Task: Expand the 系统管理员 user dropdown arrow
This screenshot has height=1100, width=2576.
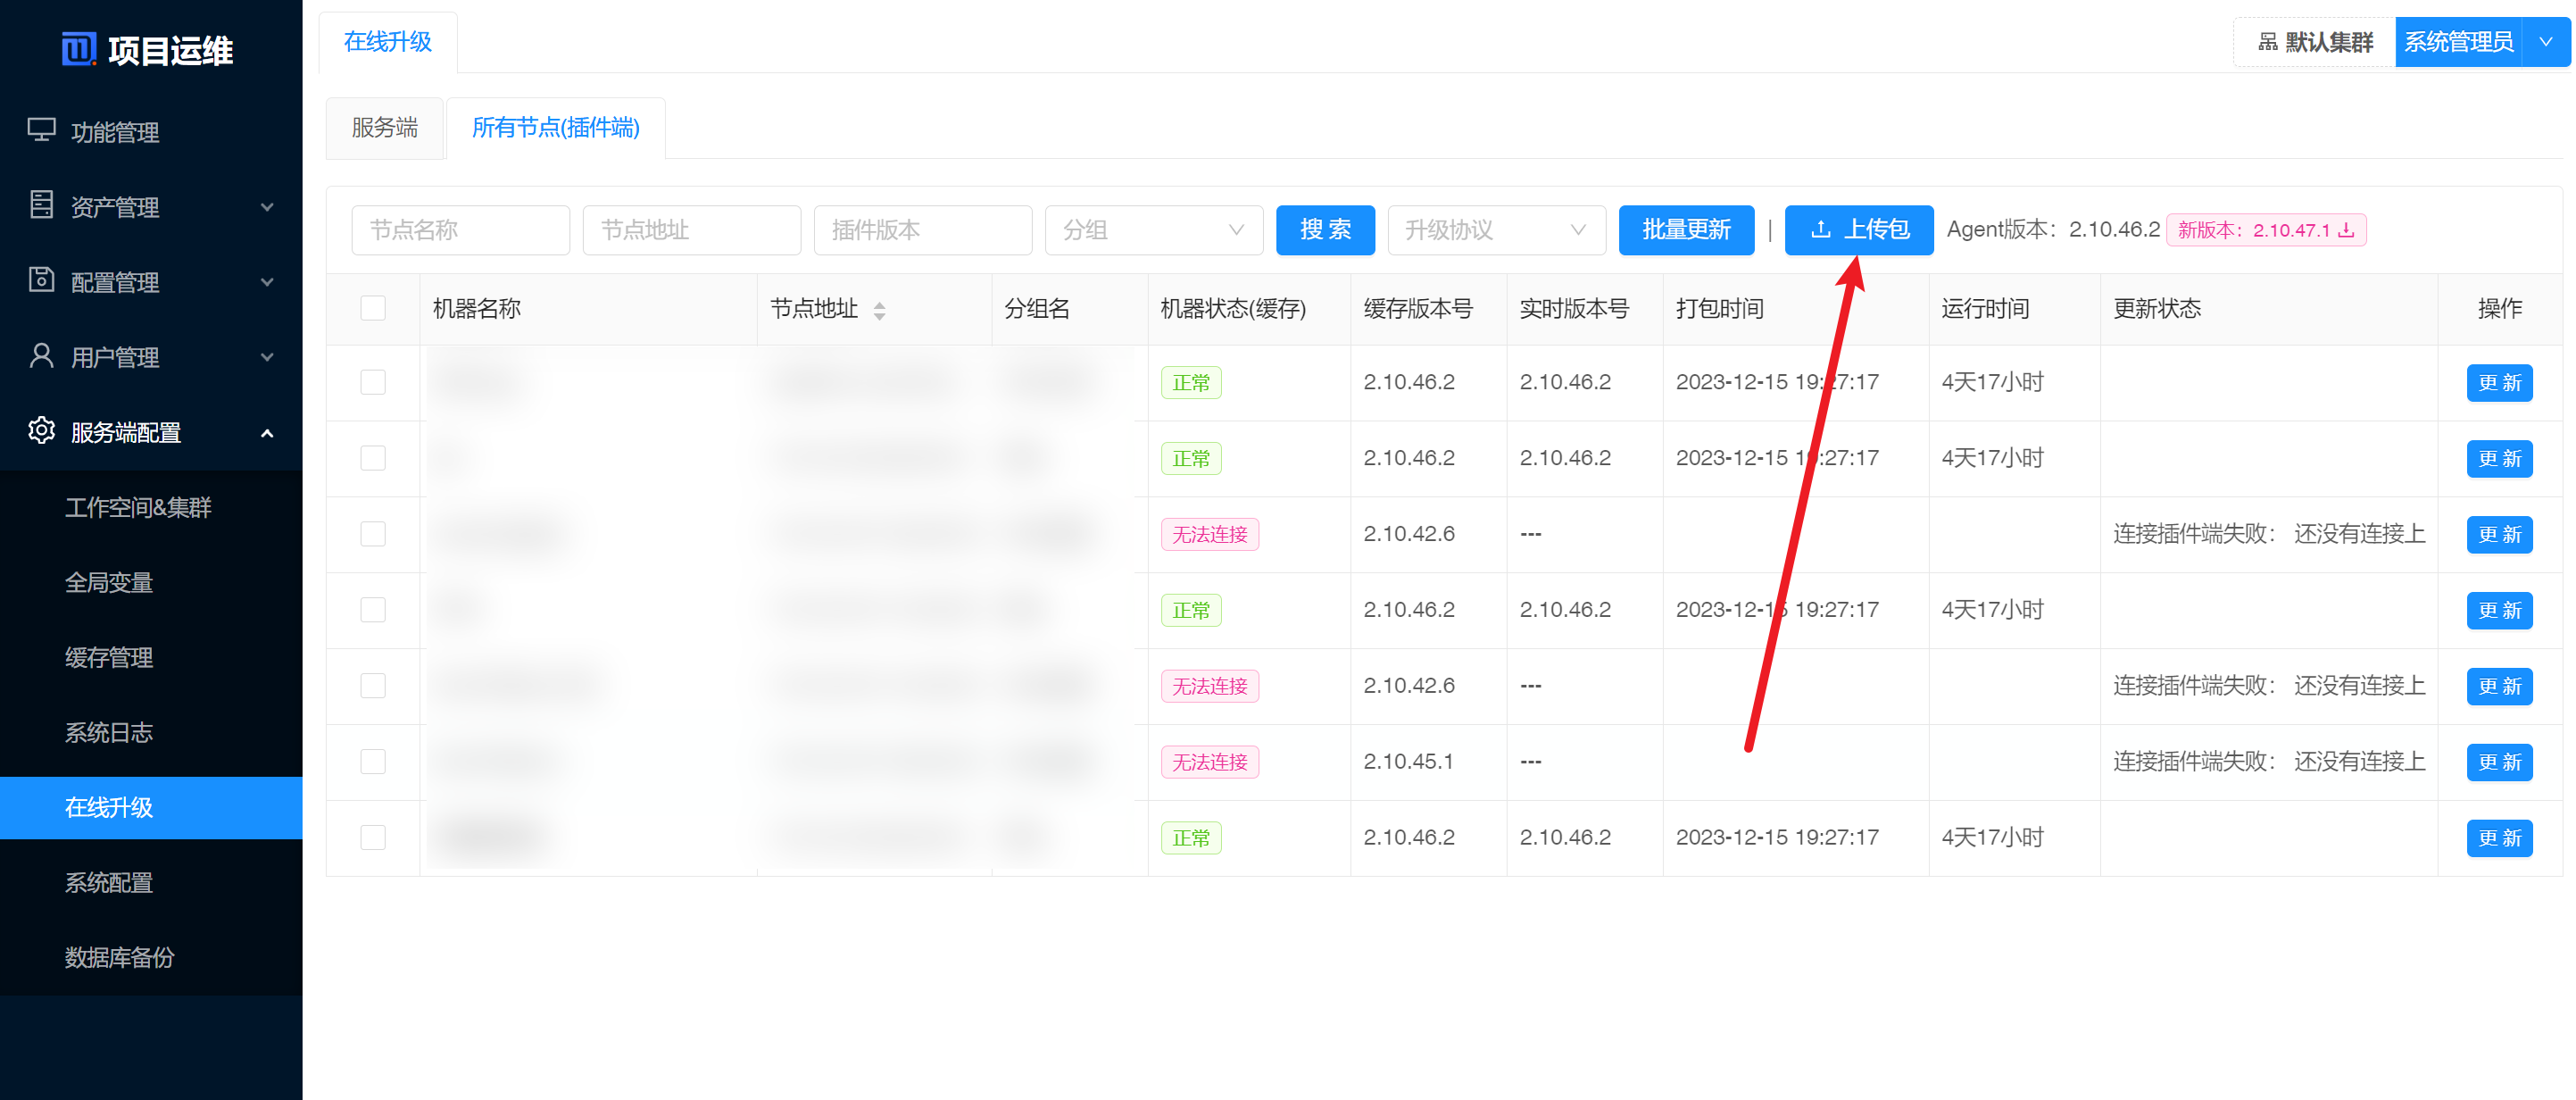Action: [x=2546, y=42]
